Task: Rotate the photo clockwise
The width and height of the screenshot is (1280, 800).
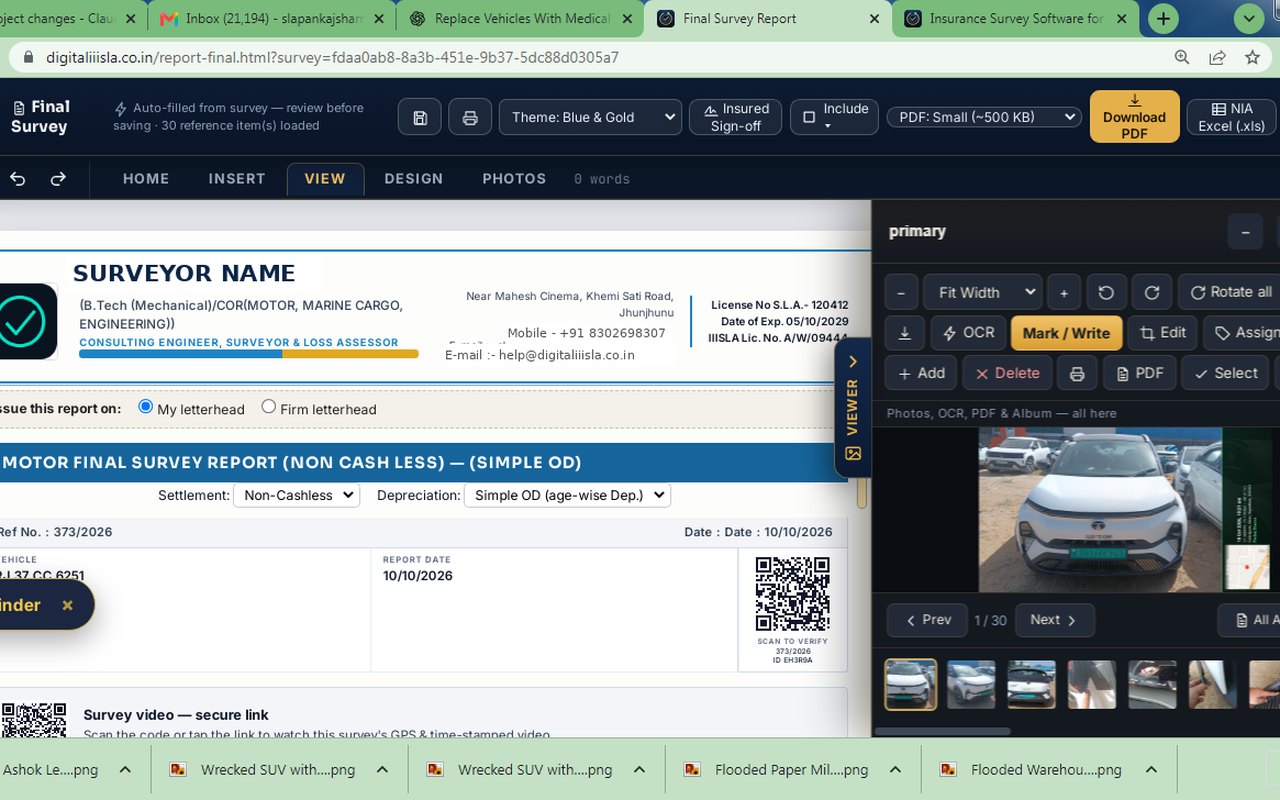Action: pyautogui.click(x=1152, y=292)
